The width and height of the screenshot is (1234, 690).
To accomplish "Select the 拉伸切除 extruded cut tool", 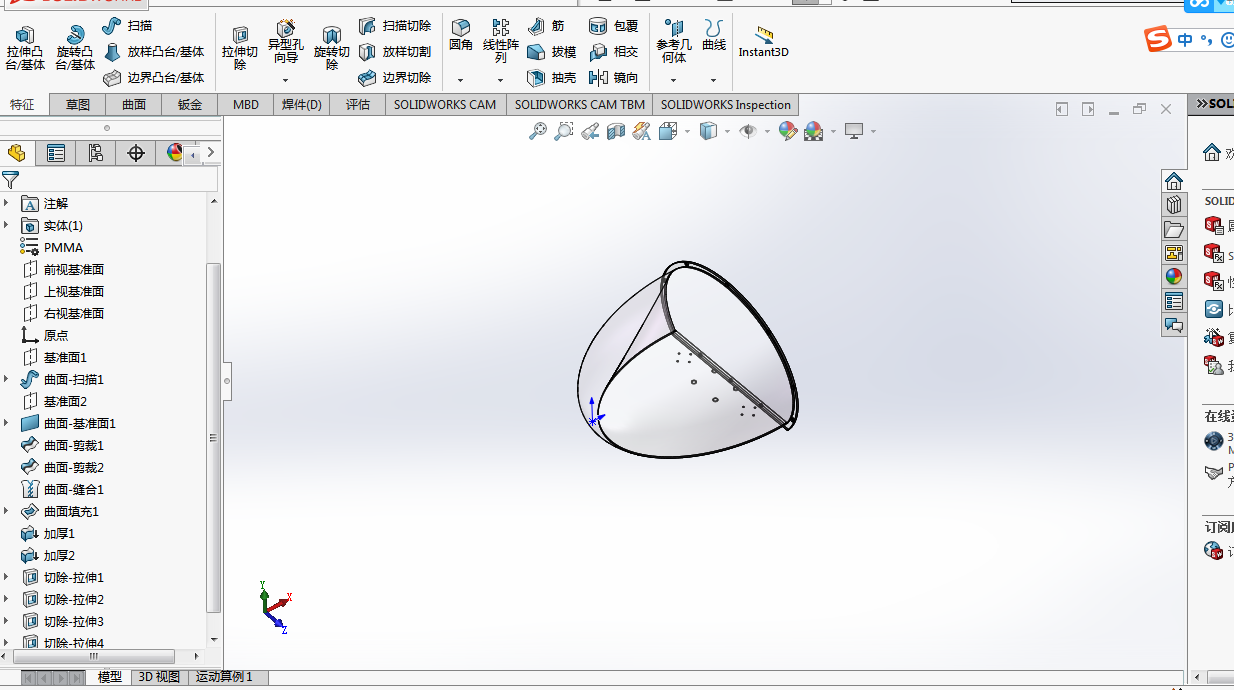I will (x=240, y=48).
